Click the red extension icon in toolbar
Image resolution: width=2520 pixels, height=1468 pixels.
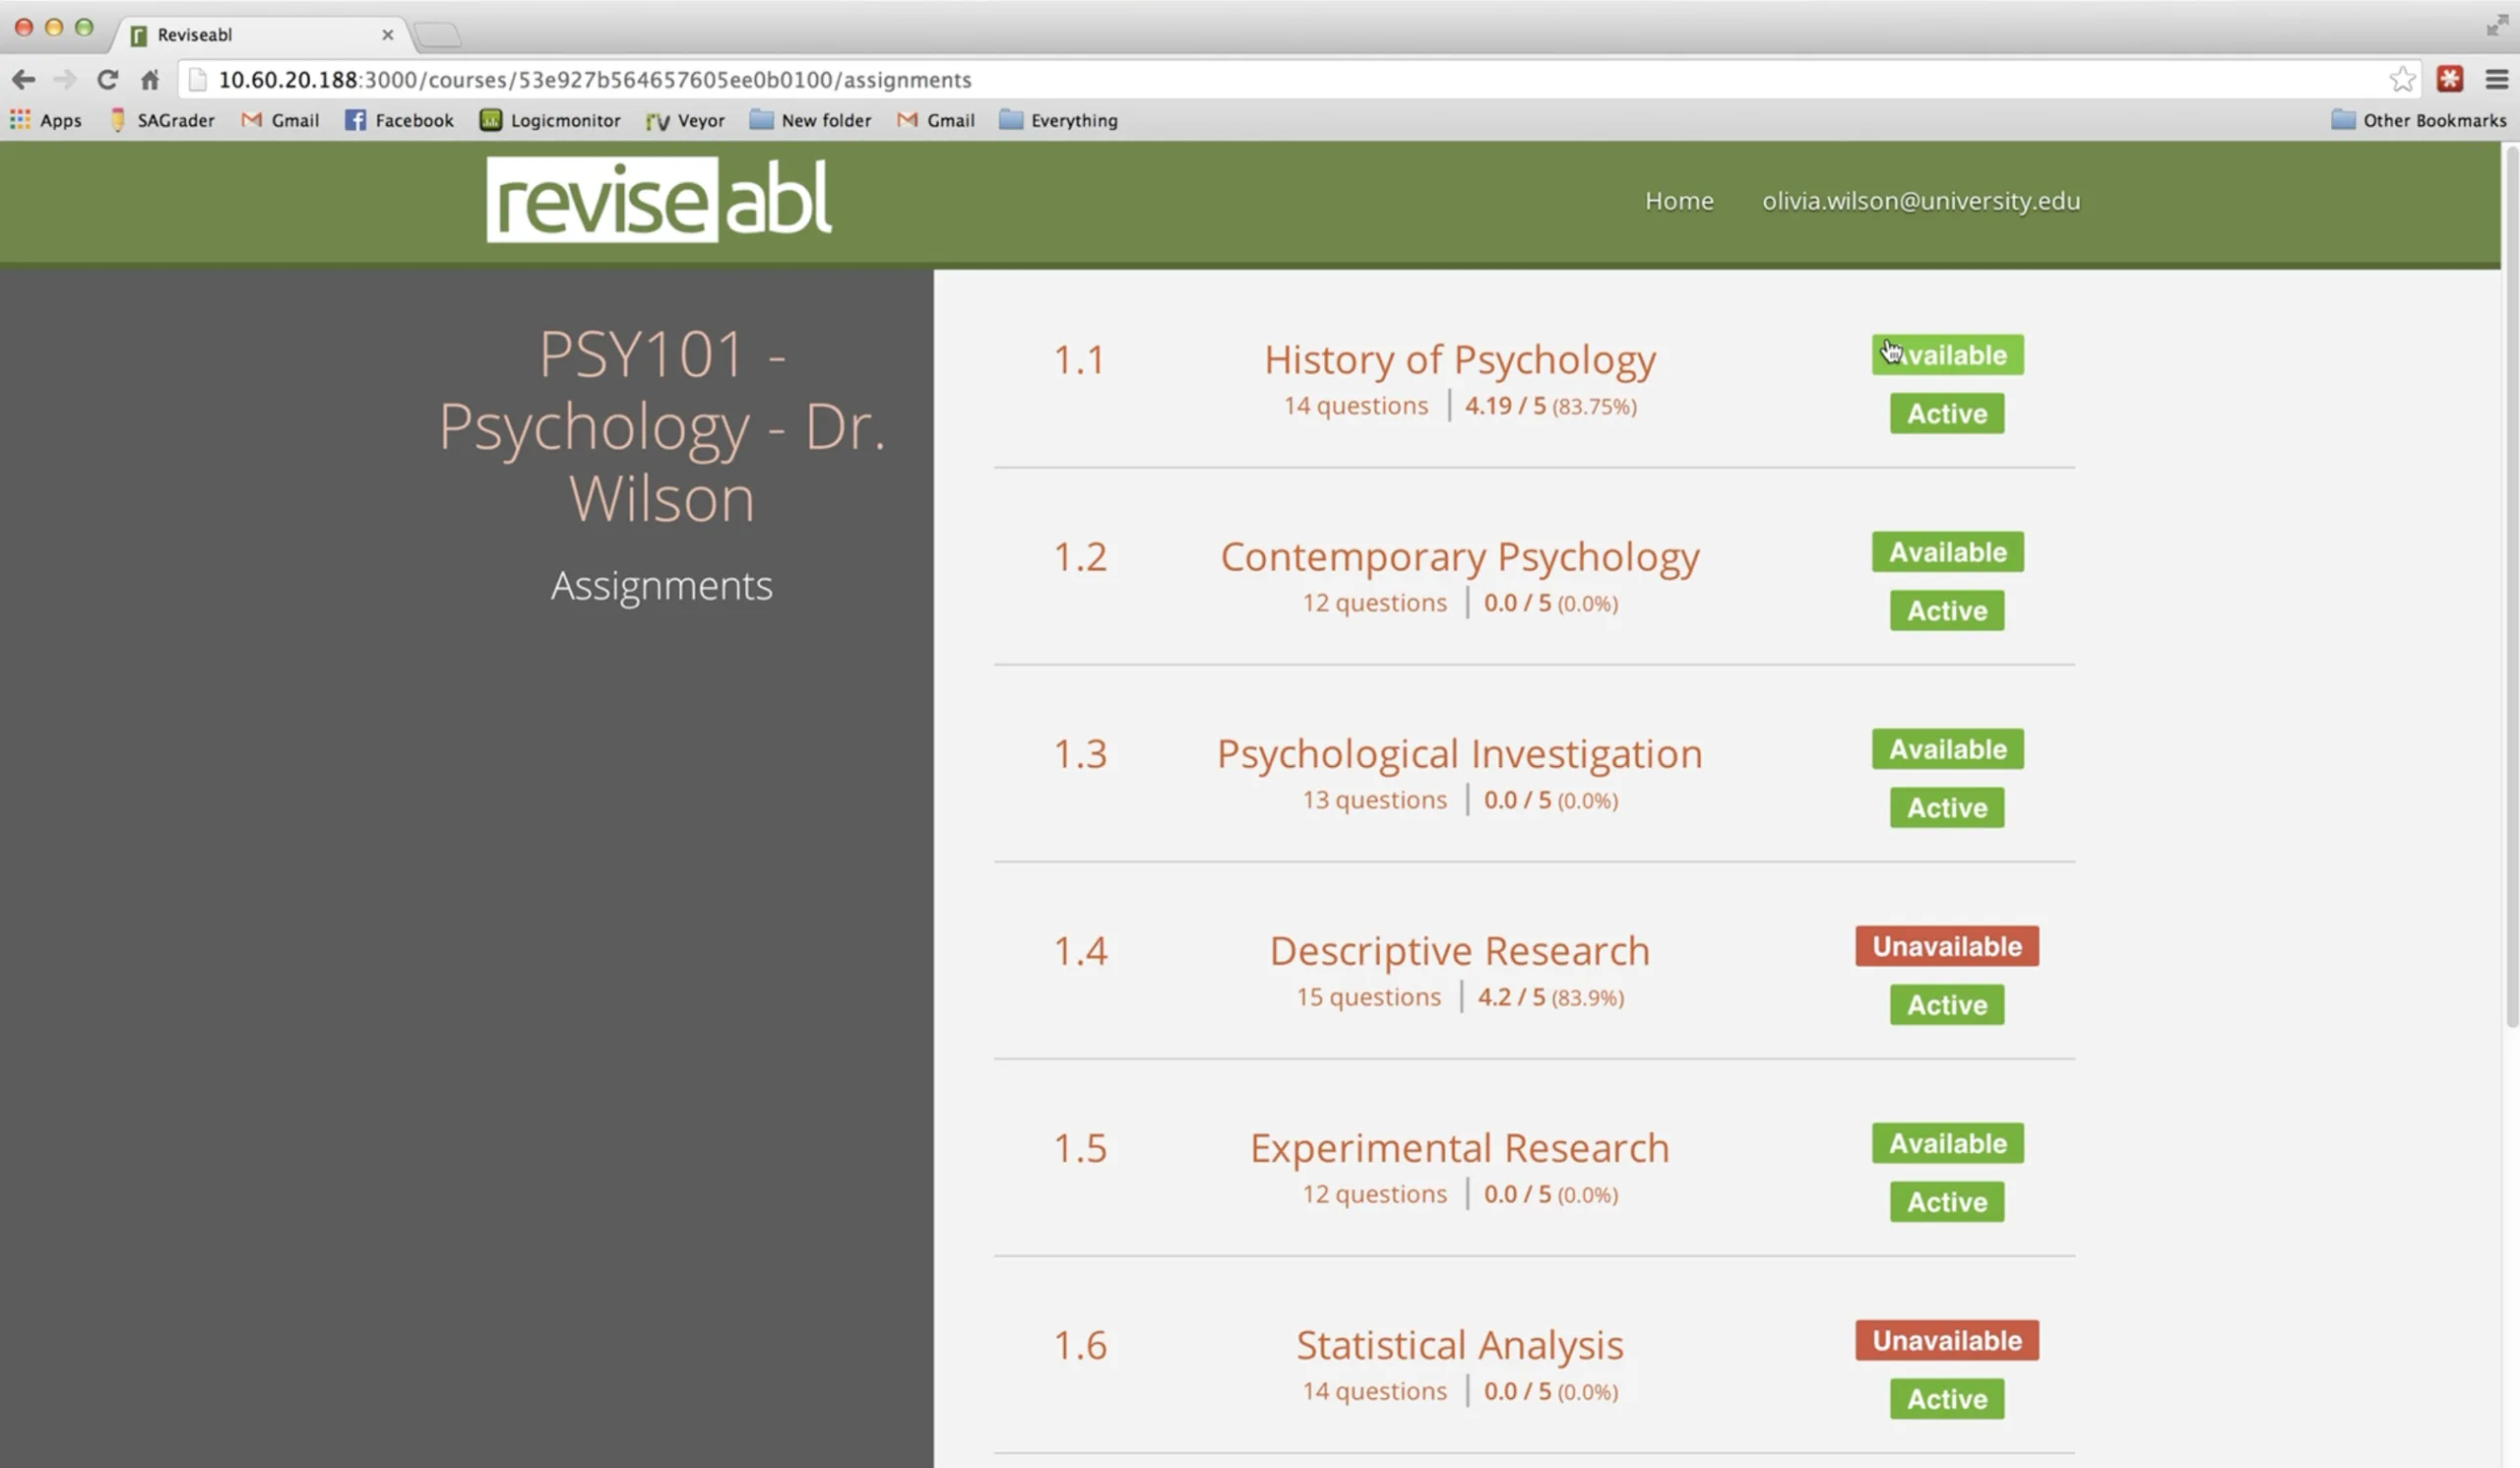tap(2449, 79)
